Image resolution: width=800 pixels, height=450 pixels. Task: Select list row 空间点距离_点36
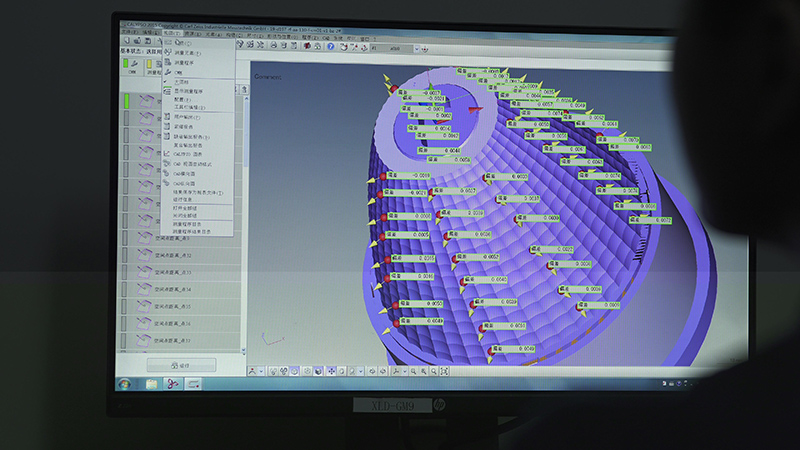point(181,323)
